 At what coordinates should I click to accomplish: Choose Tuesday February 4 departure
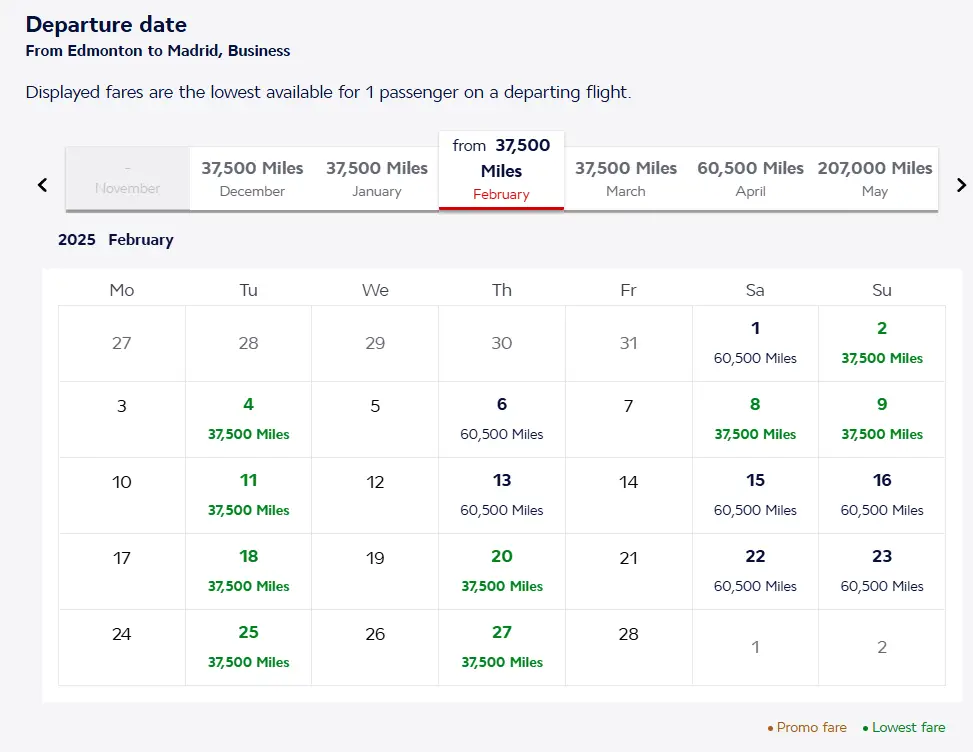[248, 419]
